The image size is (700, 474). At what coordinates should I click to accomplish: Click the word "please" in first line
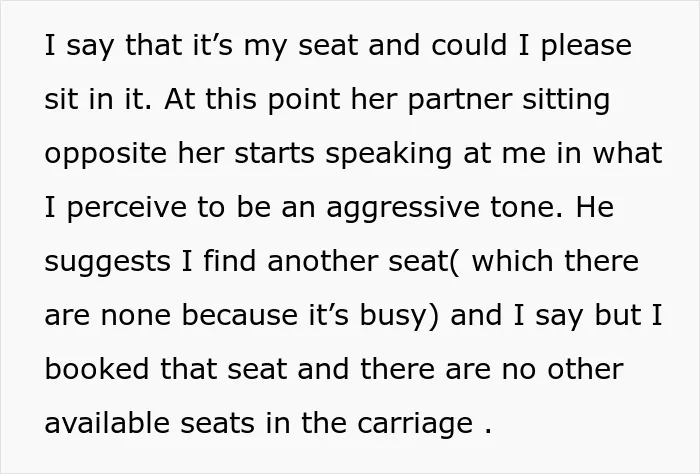(x=586, y=46)
